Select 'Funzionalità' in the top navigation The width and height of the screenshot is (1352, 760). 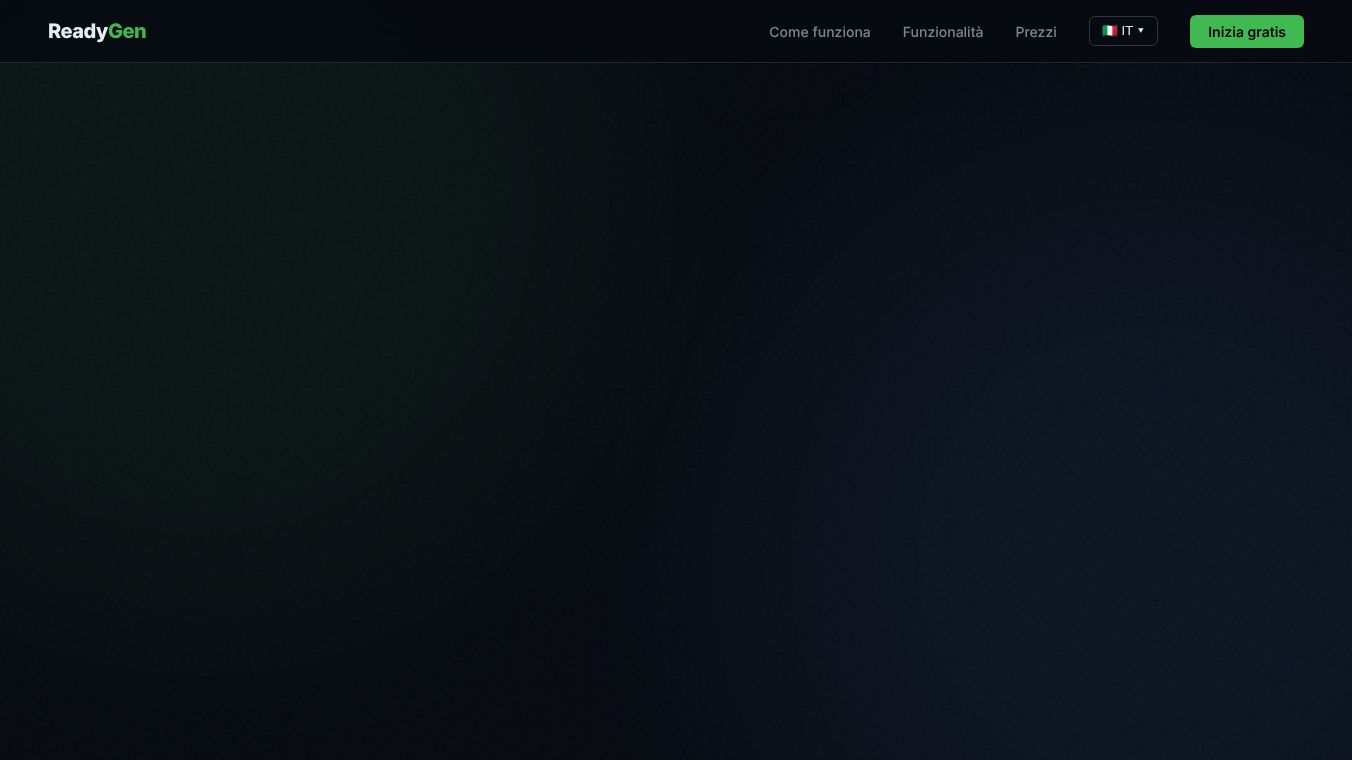[x=942, y=32]
